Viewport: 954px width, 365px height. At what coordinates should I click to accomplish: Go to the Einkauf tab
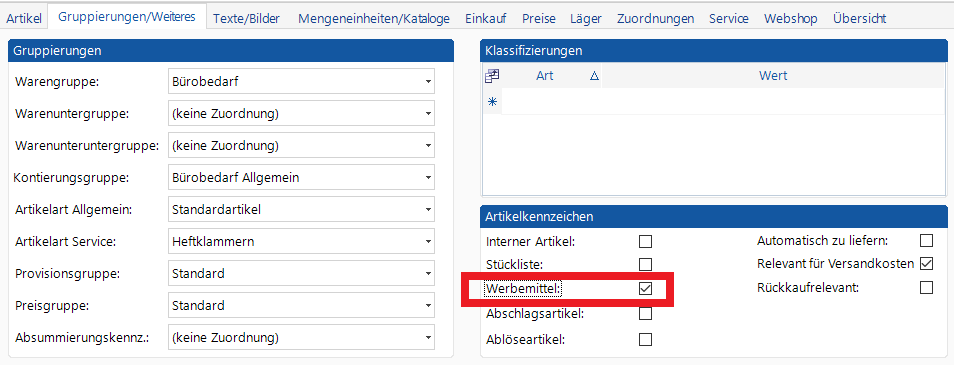486,19
